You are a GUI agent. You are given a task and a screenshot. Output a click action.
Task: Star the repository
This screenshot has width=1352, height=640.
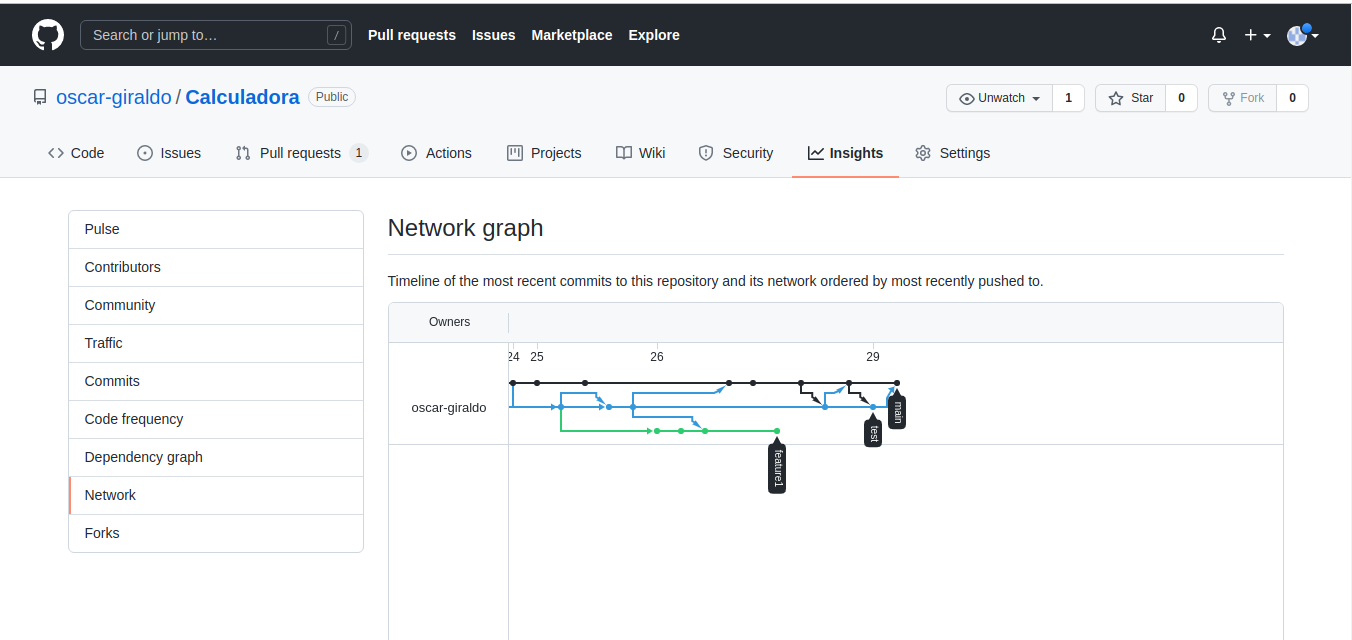tap(1131, 98)
